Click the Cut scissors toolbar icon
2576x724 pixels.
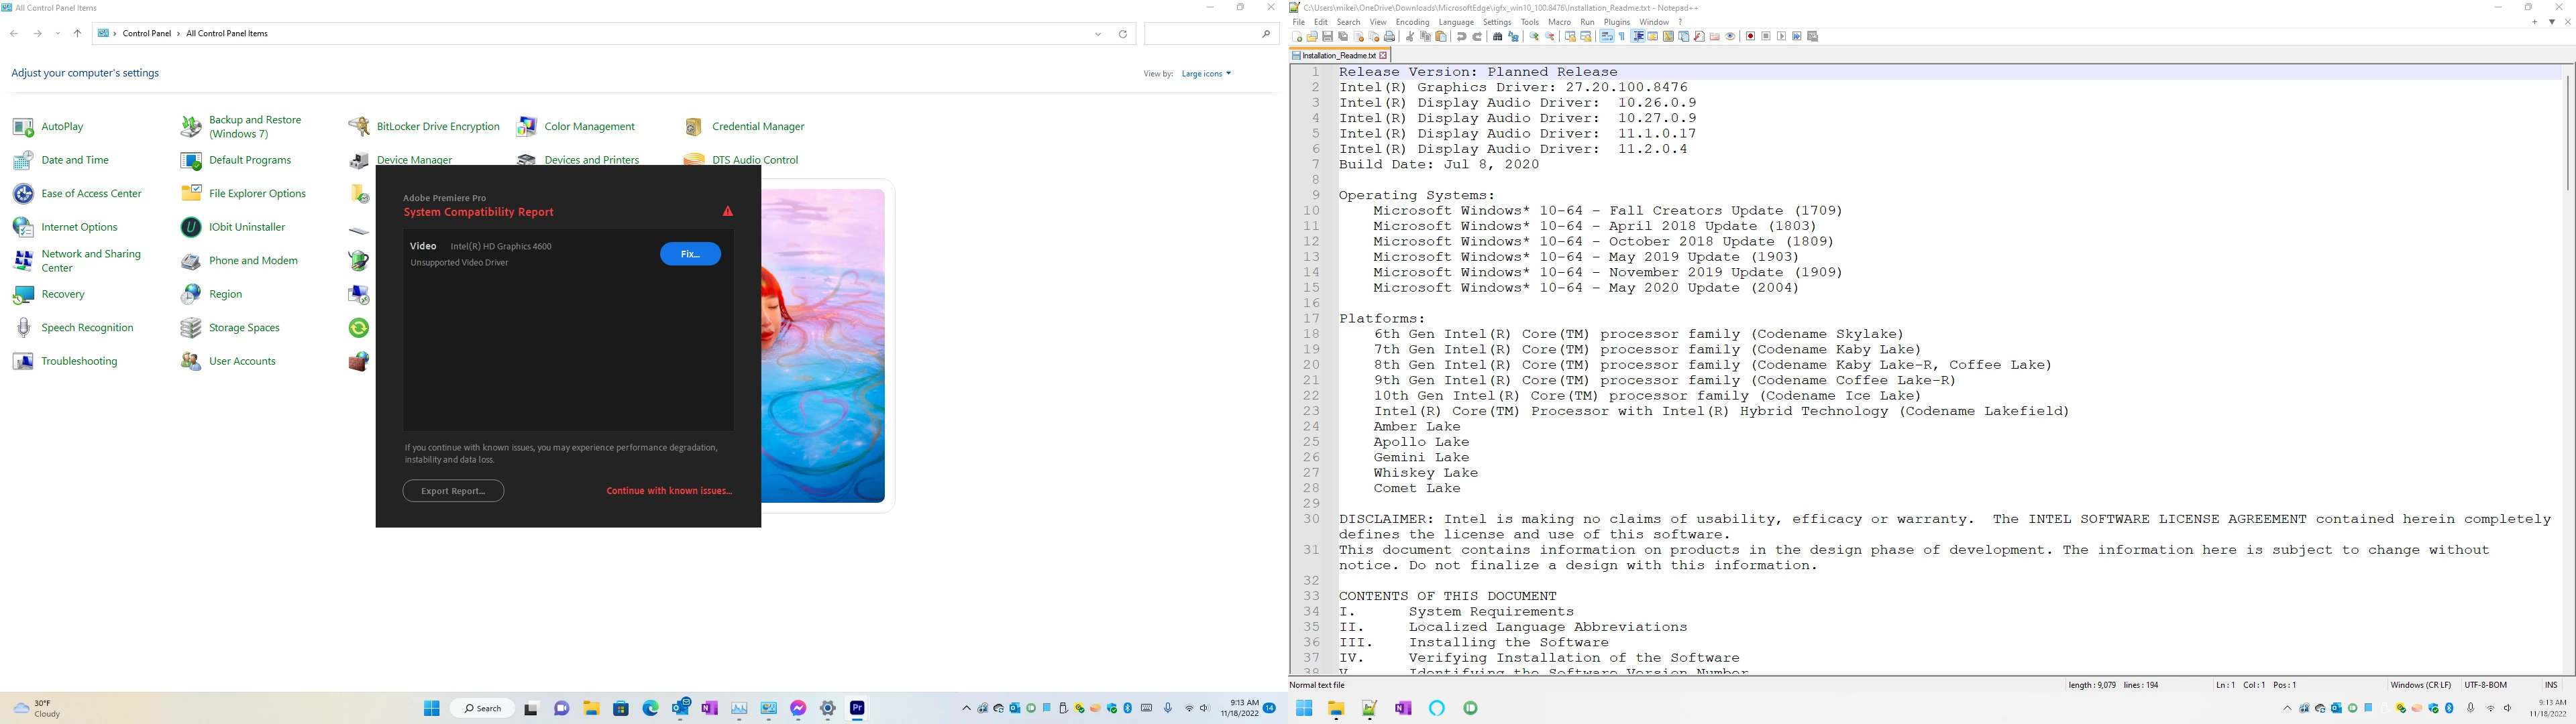click(1410, 36)
